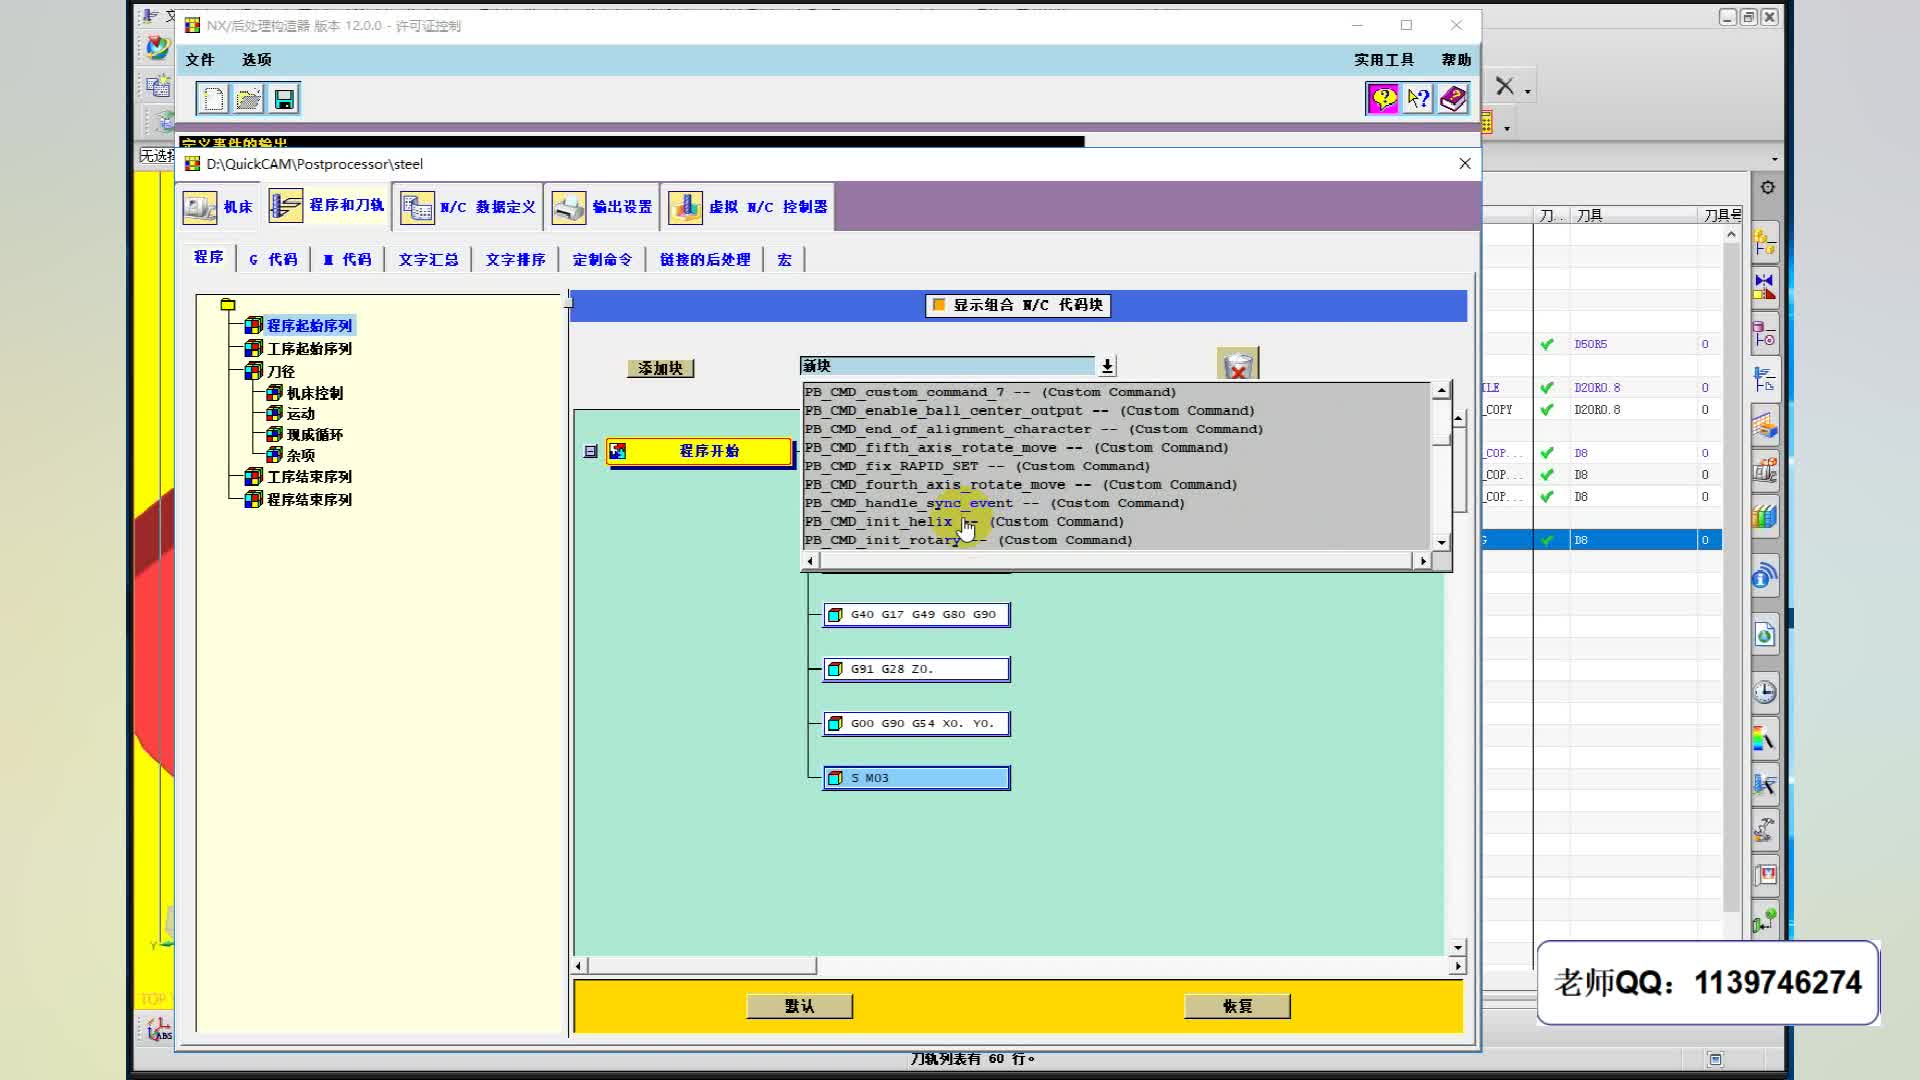Click the open file toolbar icon
1920x1080 pixels.
248,98
